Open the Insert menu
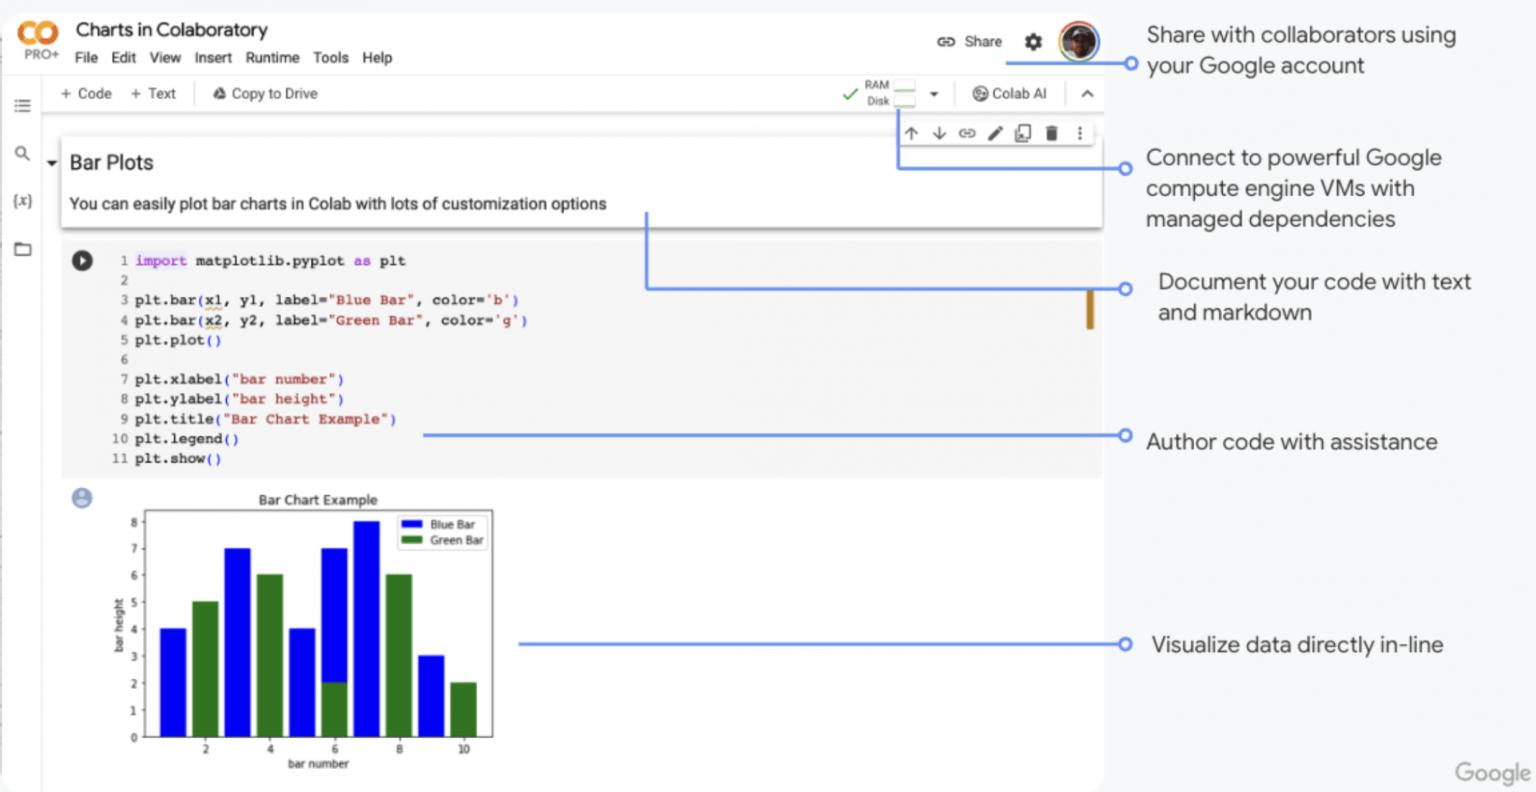1536x792 pixels. (x=213, y=58)
